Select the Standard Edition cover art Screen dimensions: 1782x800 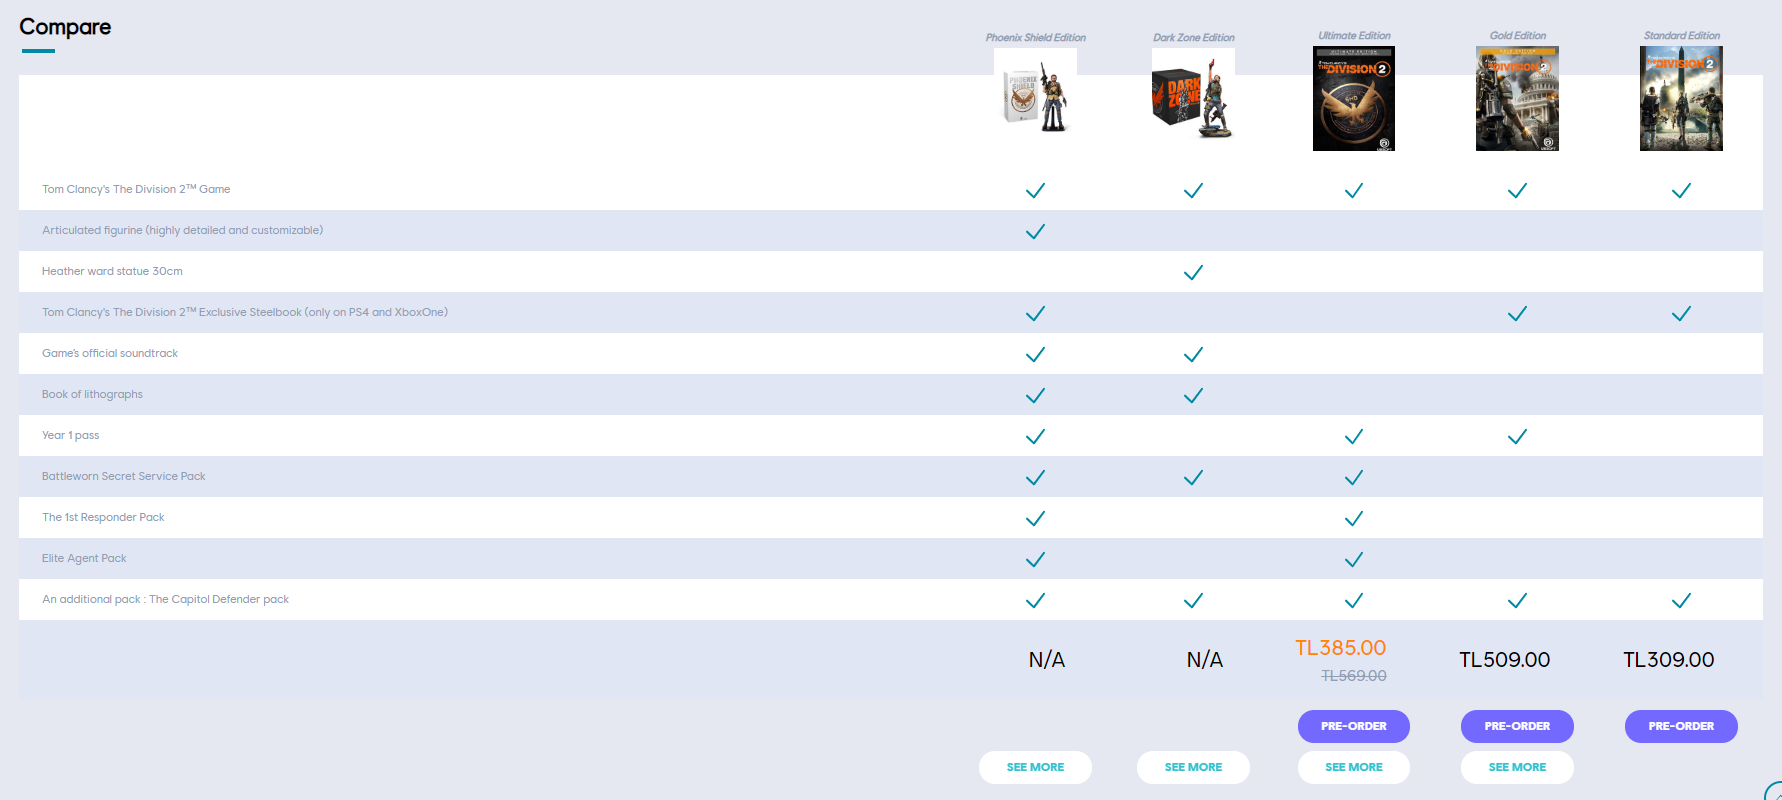pos(1681,98)
